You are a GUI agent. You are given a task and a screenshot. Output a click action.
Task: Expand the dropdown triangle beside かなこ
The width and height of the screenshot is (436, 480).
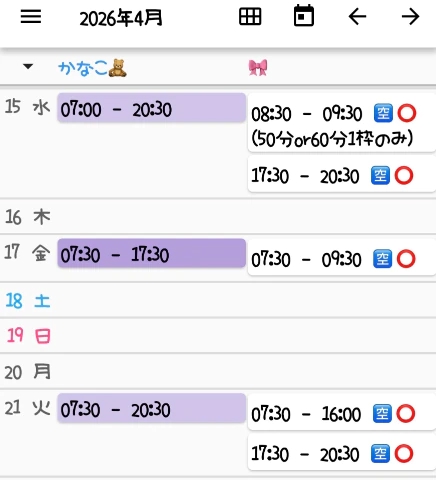point(28,66)
